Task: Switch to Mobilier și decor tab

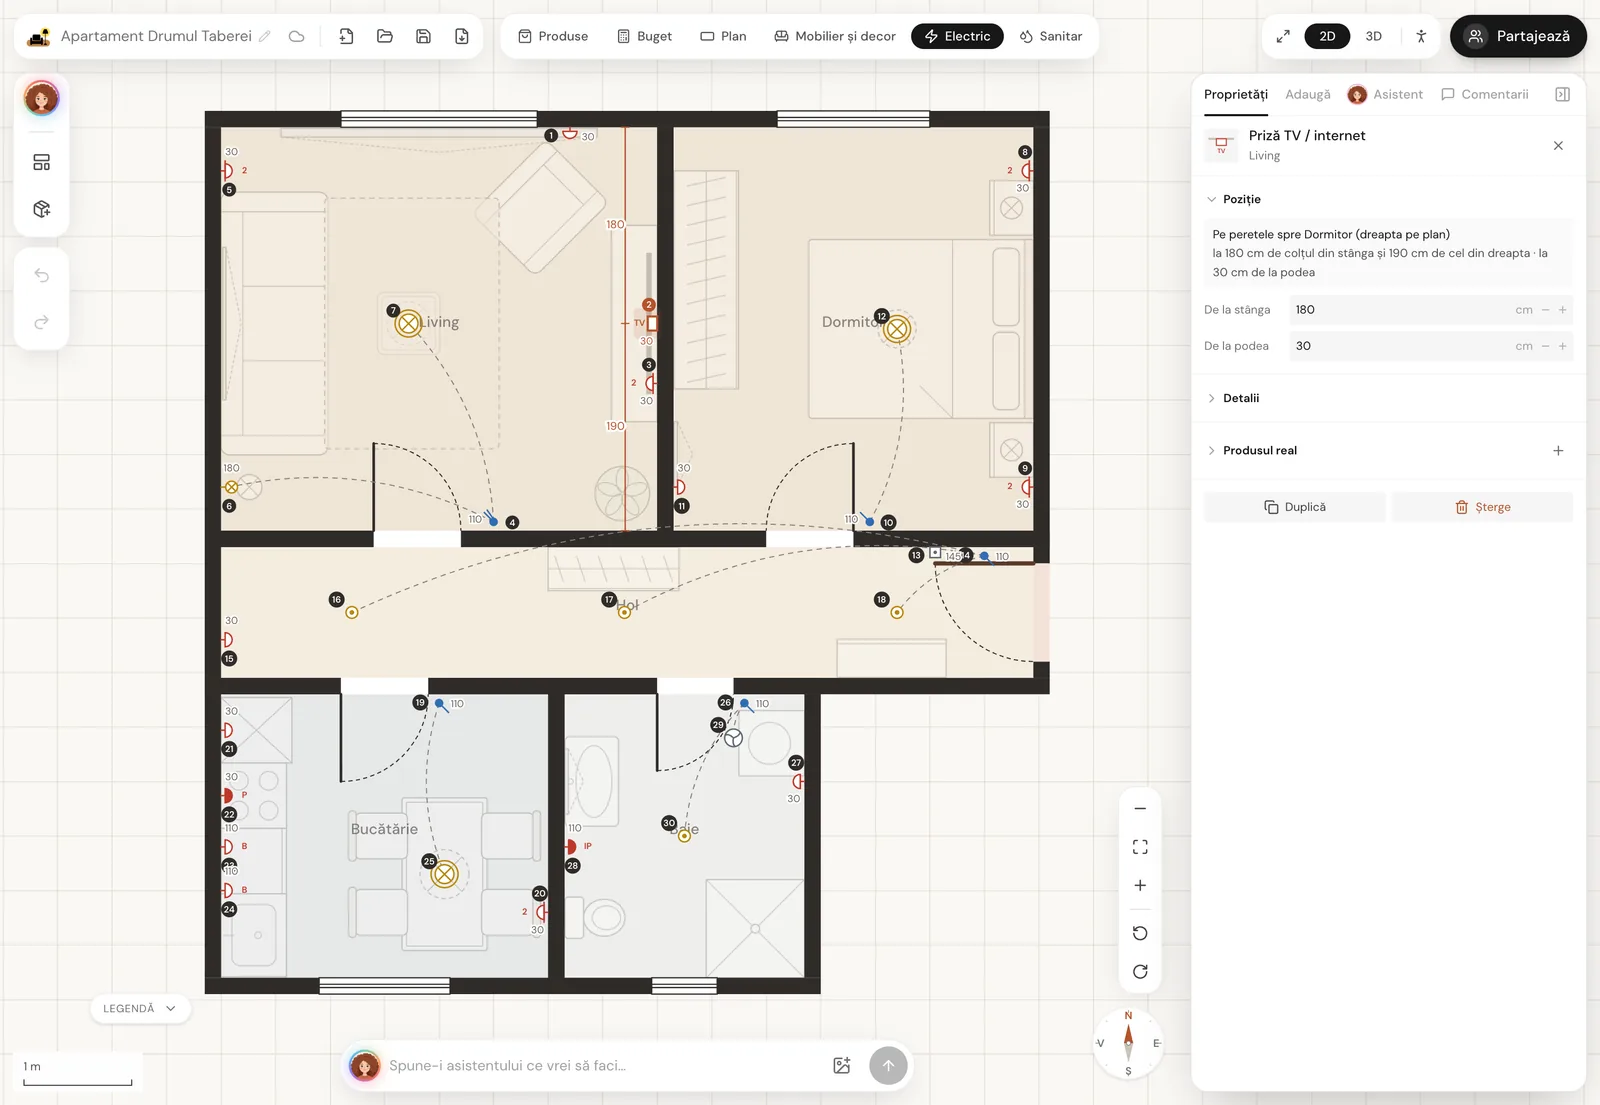Action: click(x=835, y=36)
